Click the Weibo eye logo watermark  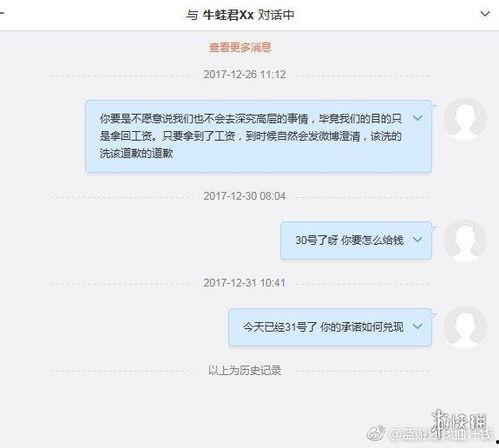(x=376, y=433)
